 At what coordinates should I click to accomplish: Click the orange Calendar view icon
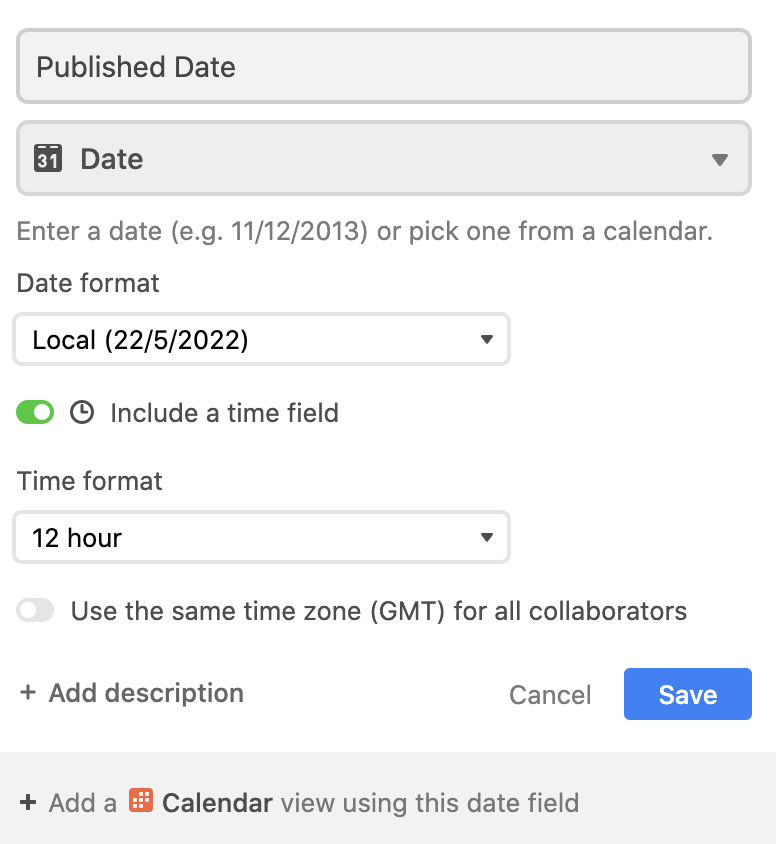(x=141, y=800)
